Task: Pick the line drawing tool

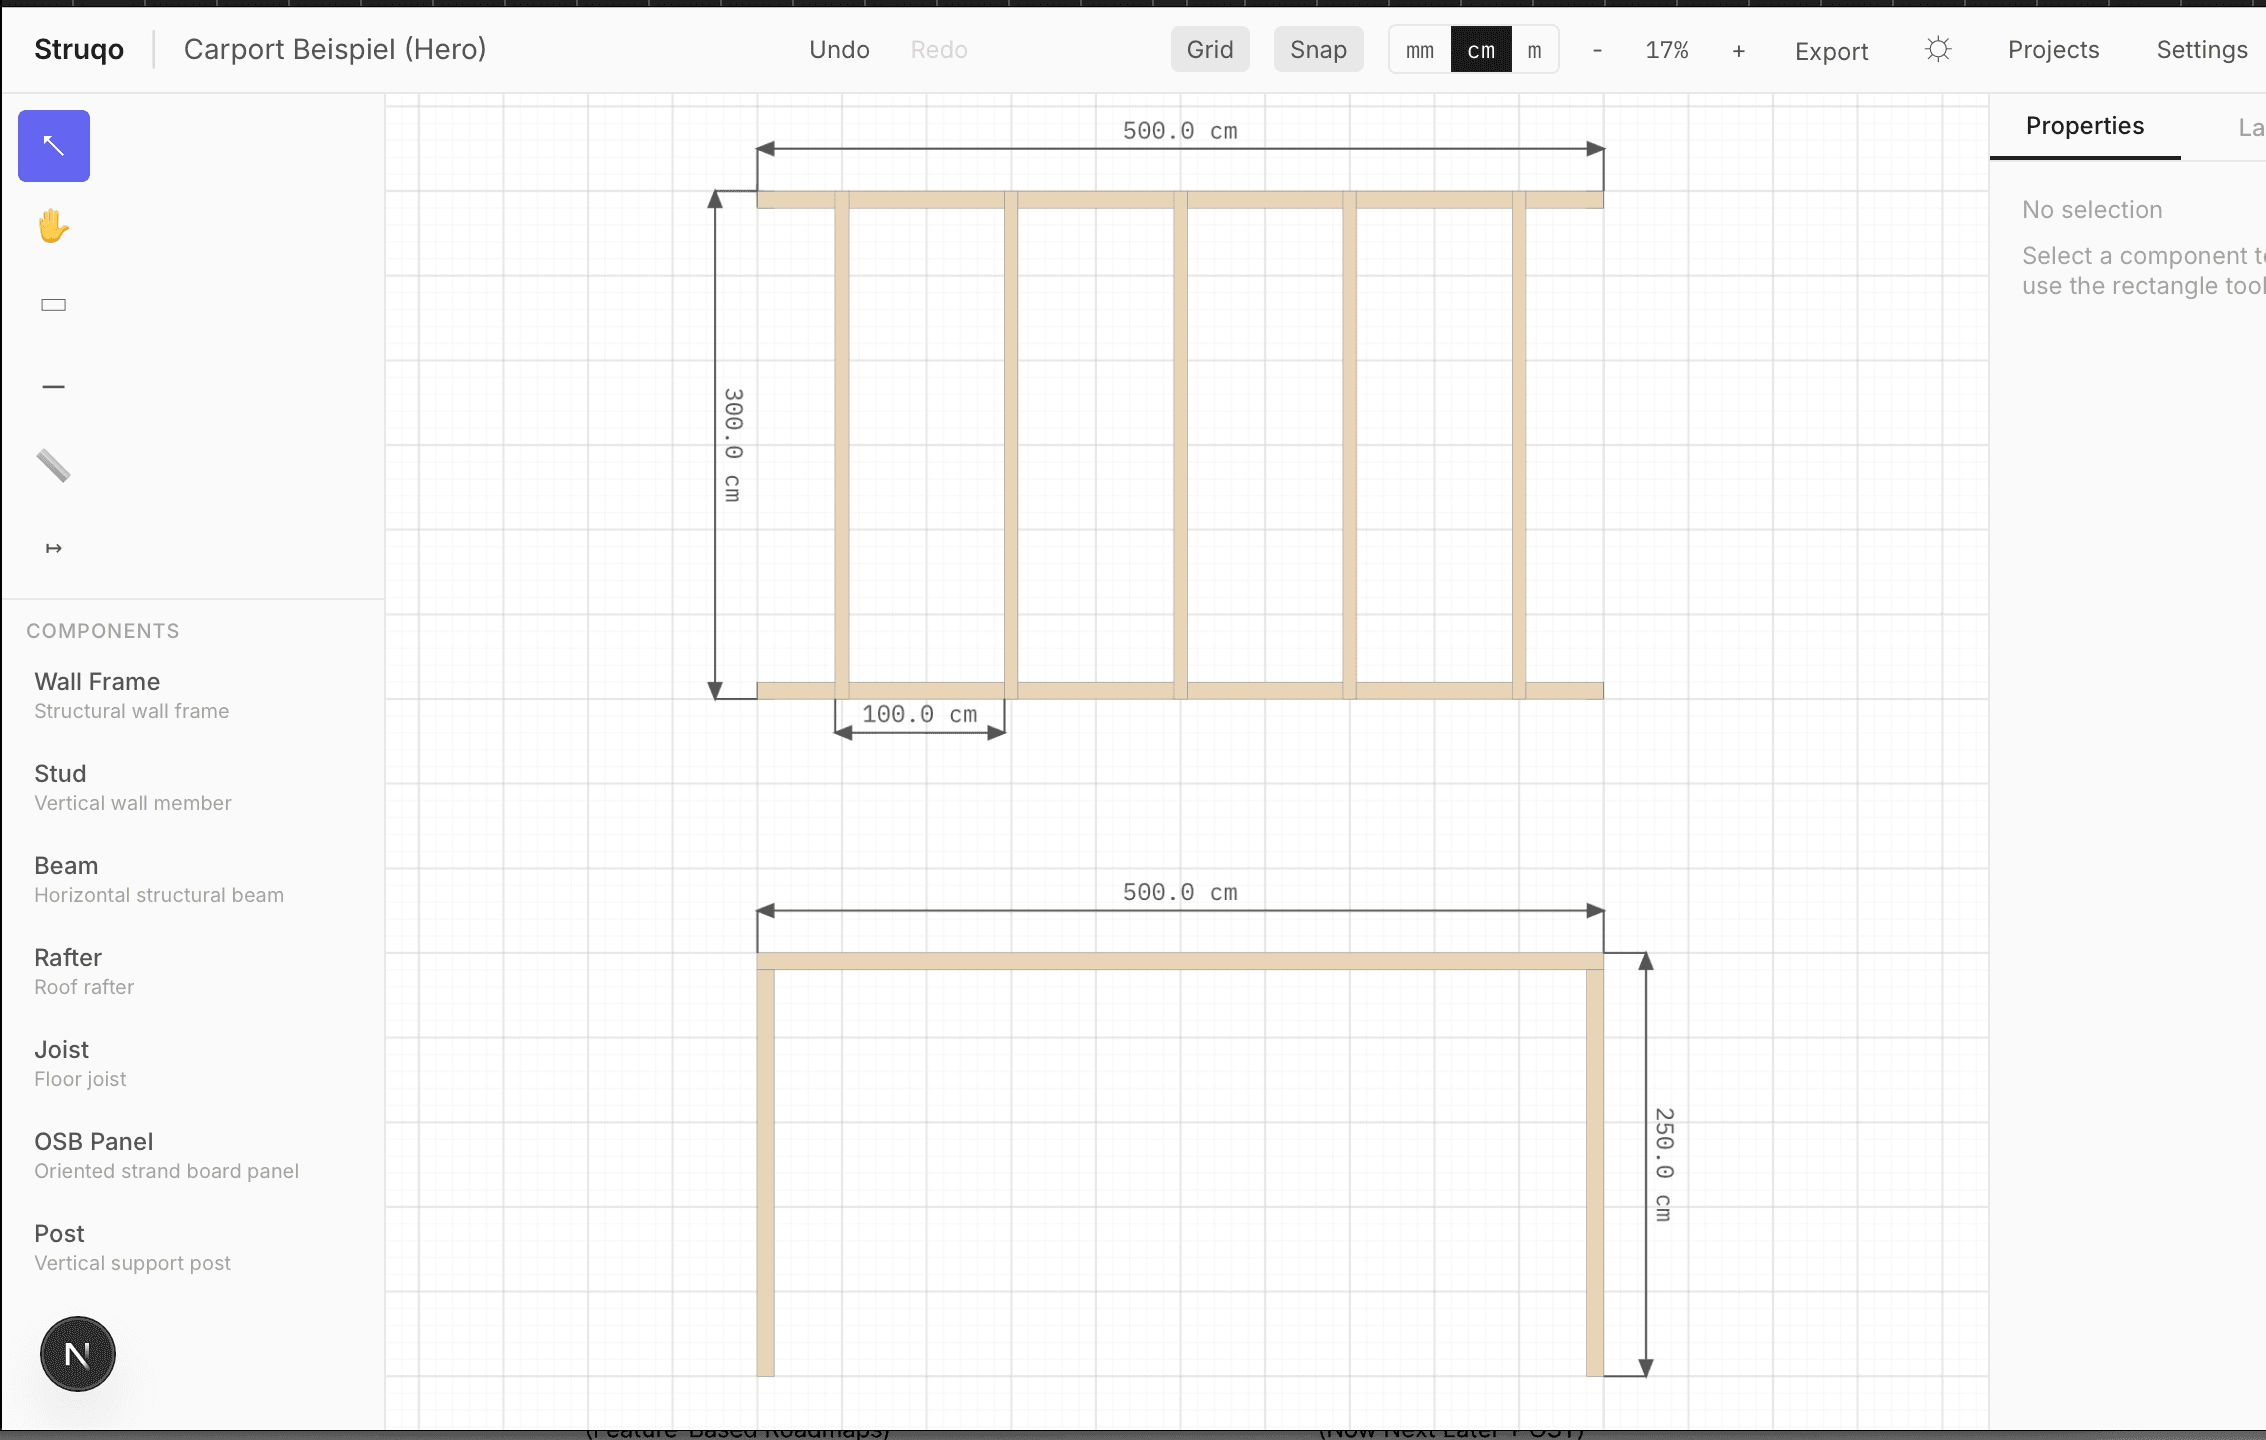Action: [54, 386]
